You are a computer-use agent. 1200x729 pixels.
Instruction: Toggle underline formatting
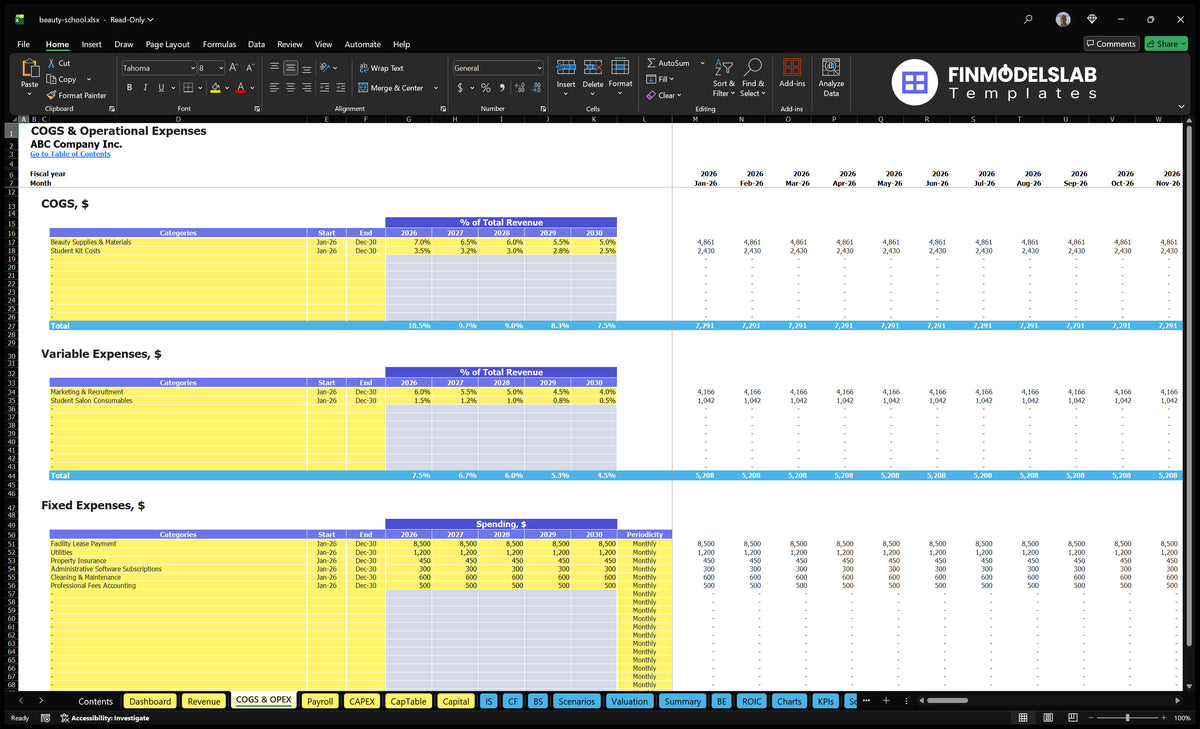[162, 88]
